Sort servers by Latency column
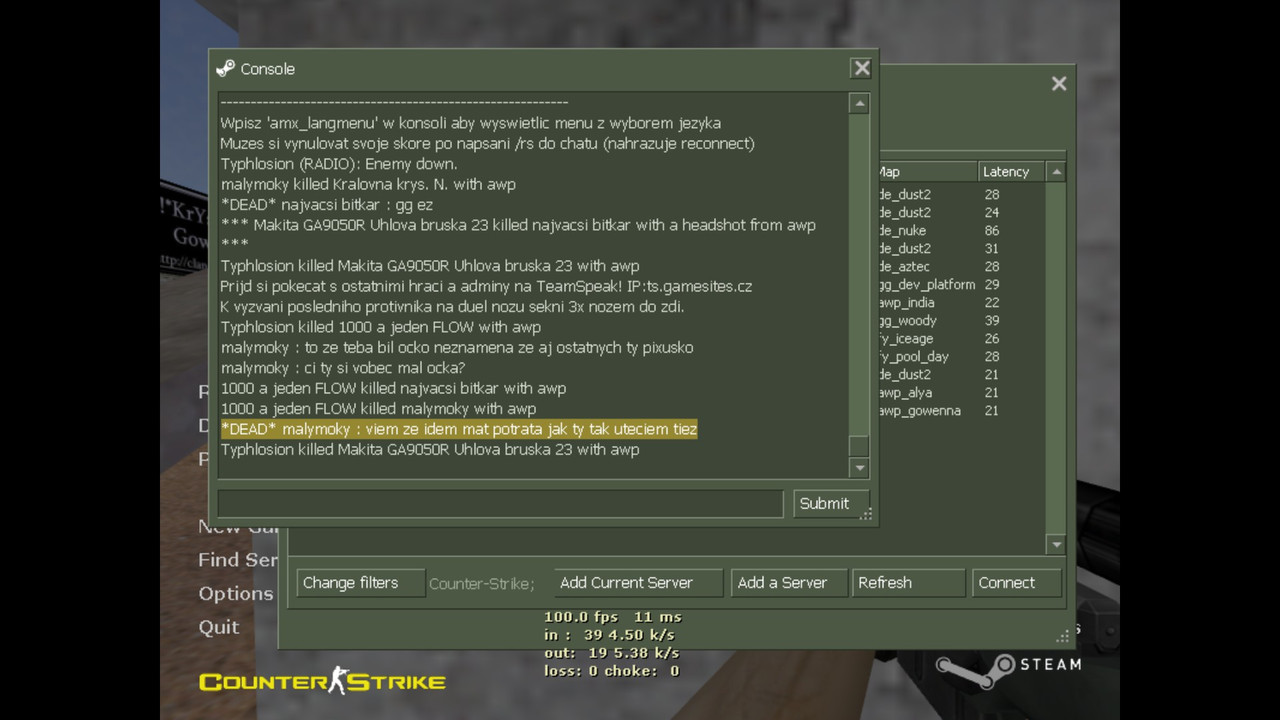1280x720 pixels. [x=1011, y=172]
